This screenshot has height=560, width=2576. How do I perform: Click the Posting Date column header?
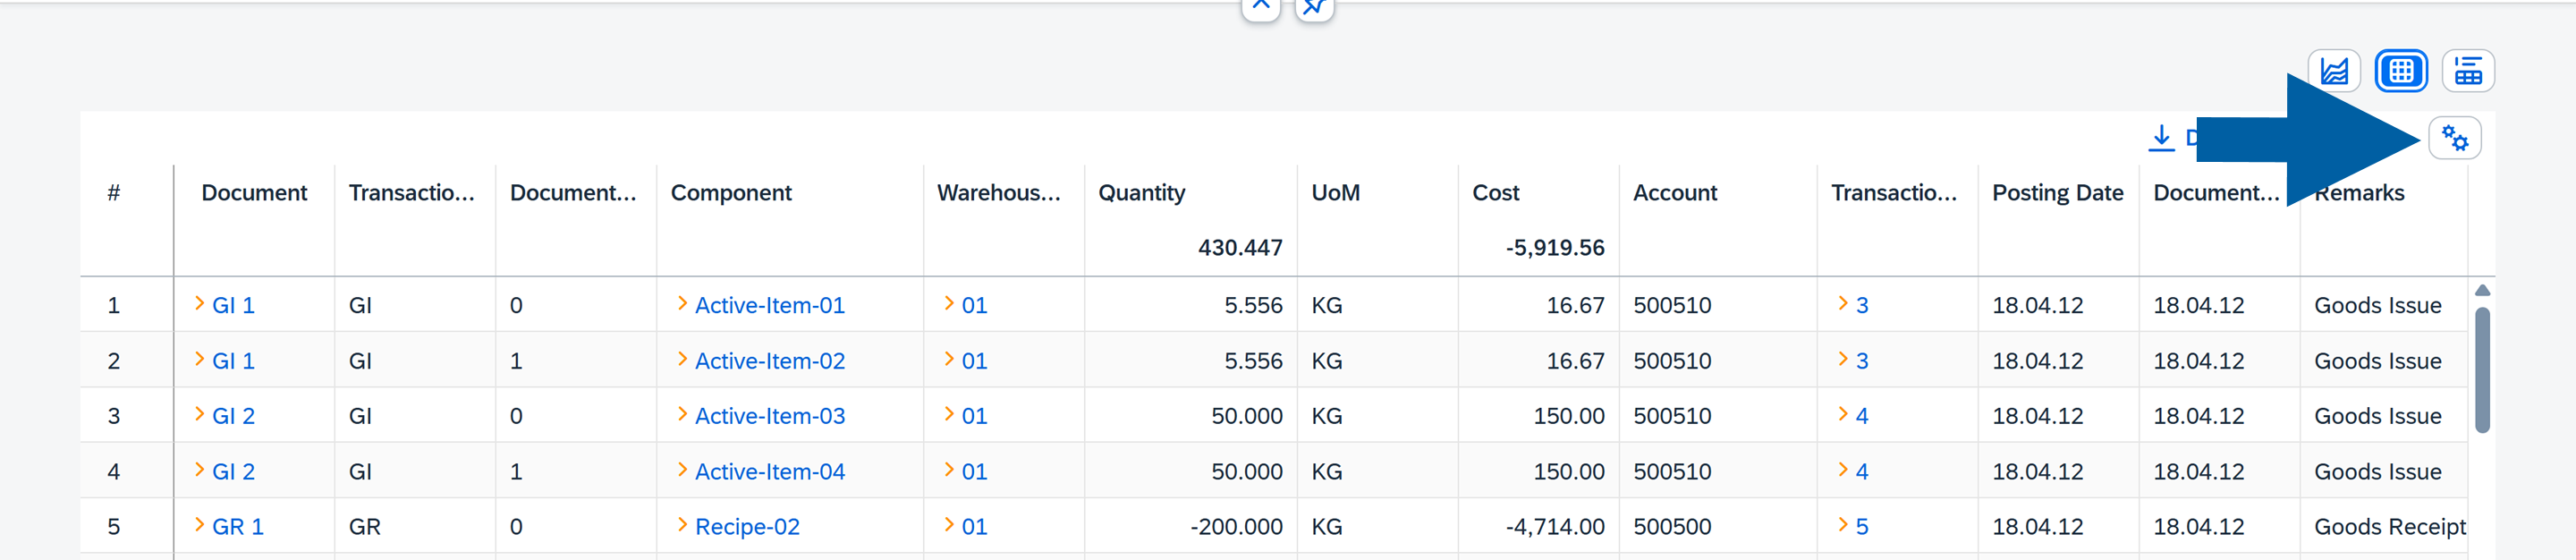point(2057,193)
